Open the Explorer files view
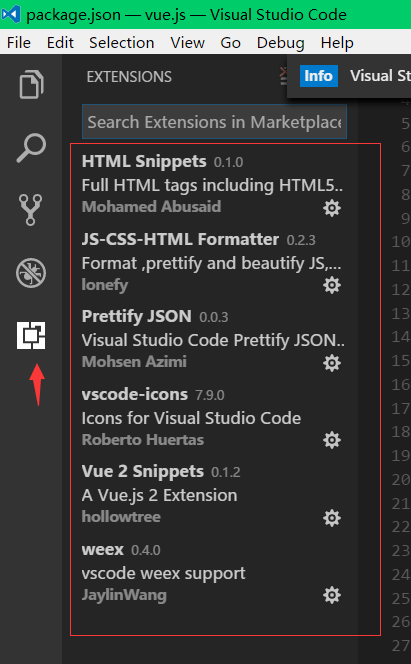Screen dimensions: 411x664 coord(31,84)
